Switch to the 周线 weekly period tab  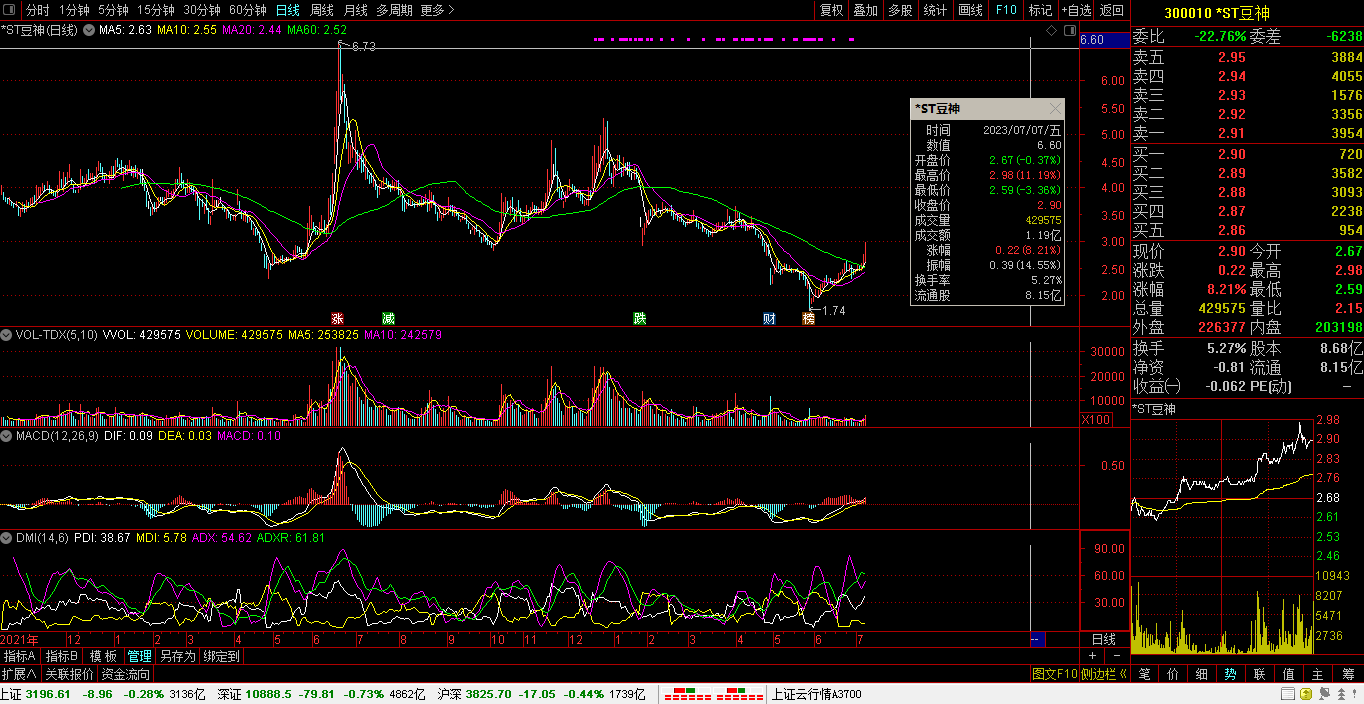click(321, 10)
